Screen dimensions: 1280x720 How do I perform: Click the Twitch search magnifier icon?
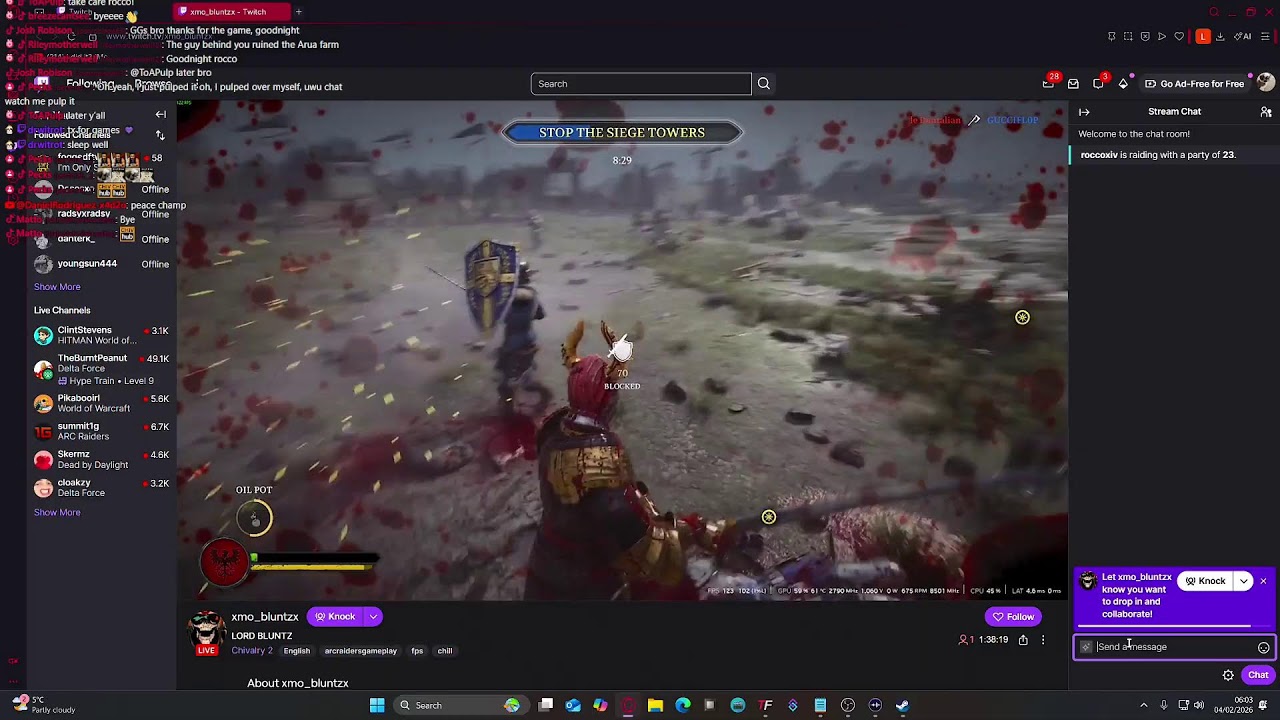[764, 84]
